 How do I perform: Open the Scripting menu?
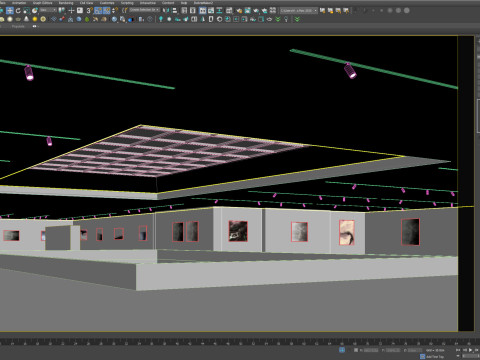click(127, 3)
